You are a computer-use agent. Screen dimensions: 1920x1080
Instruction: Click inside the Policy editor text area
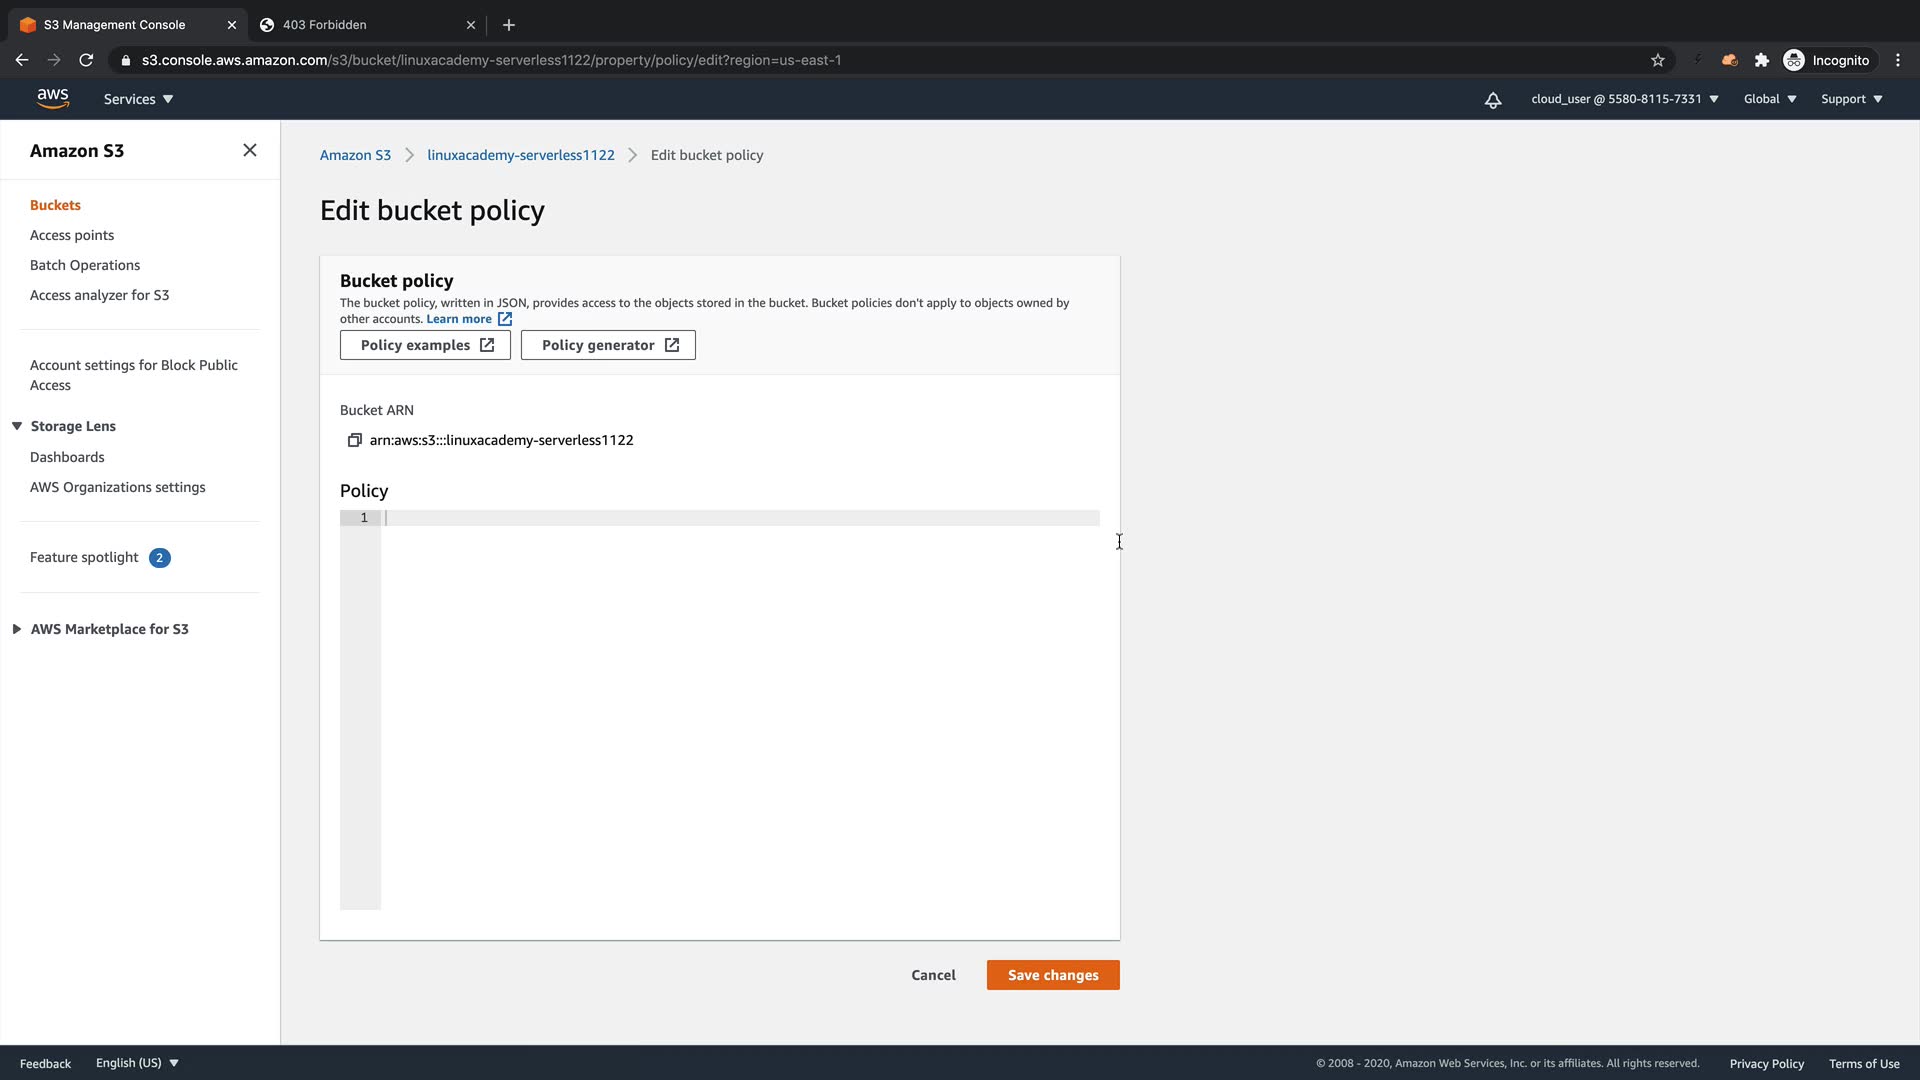pos(740,700)
